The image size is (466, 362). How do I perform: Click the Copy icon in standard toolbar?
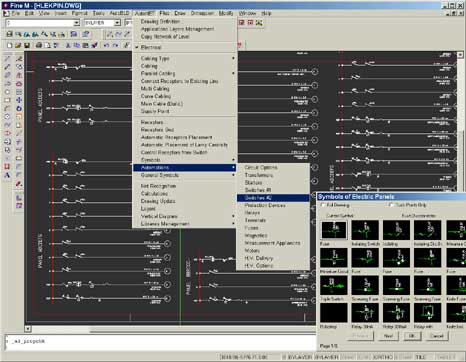click(x=77, y=45)
